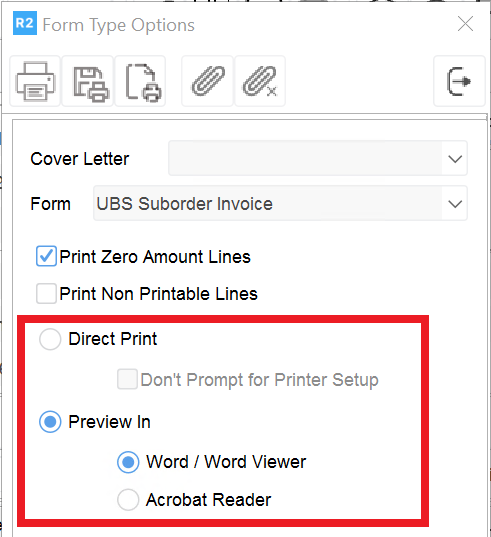Click the UBS Suborder Invoice form field

coord(280,203)
